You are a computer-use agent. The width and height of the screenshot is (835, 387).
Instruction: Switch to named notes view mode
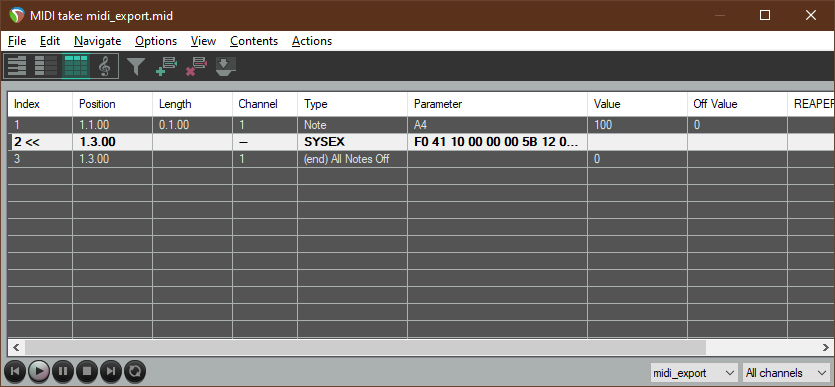tap(46, 66)
